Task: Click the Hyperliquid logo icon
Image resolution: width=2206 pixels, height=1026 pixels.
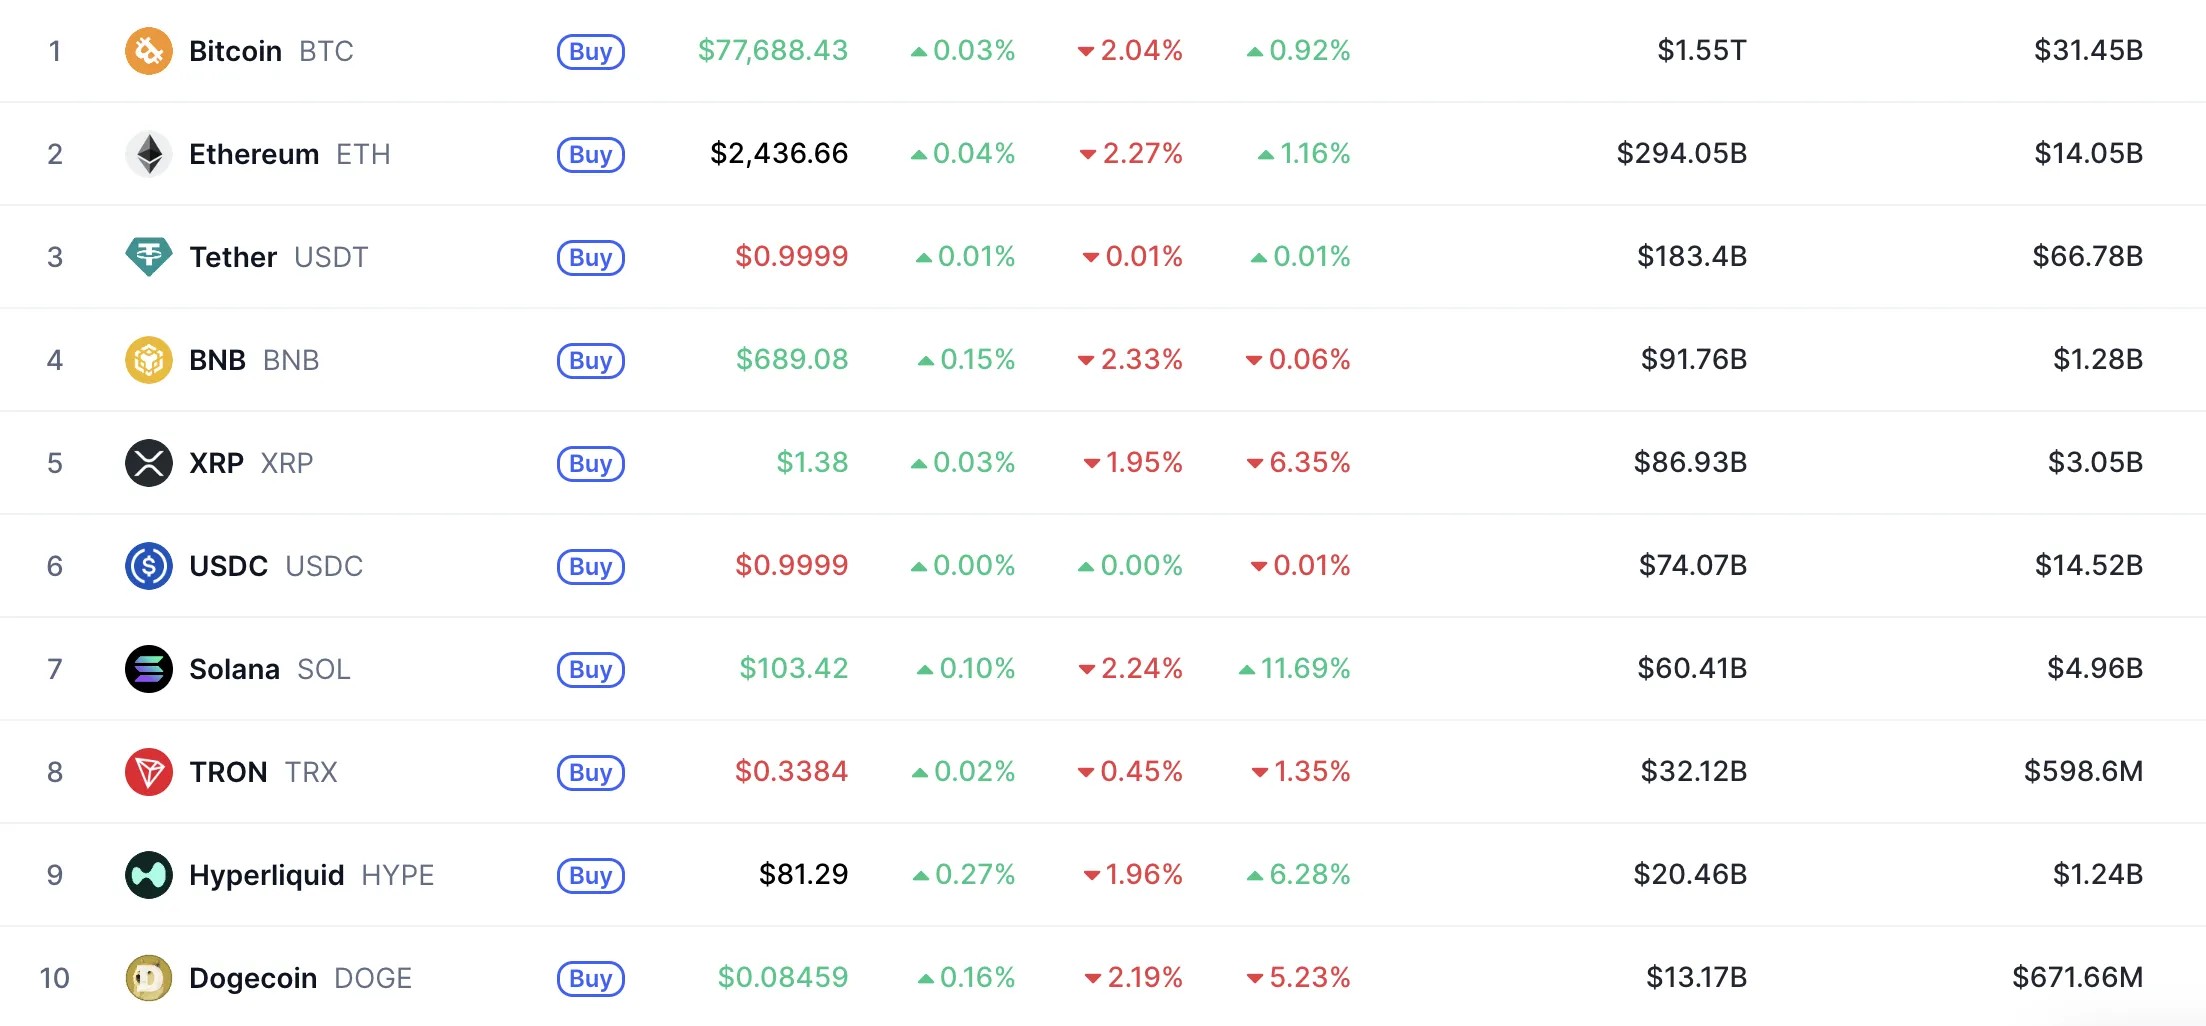Action: tap(148, 875)
